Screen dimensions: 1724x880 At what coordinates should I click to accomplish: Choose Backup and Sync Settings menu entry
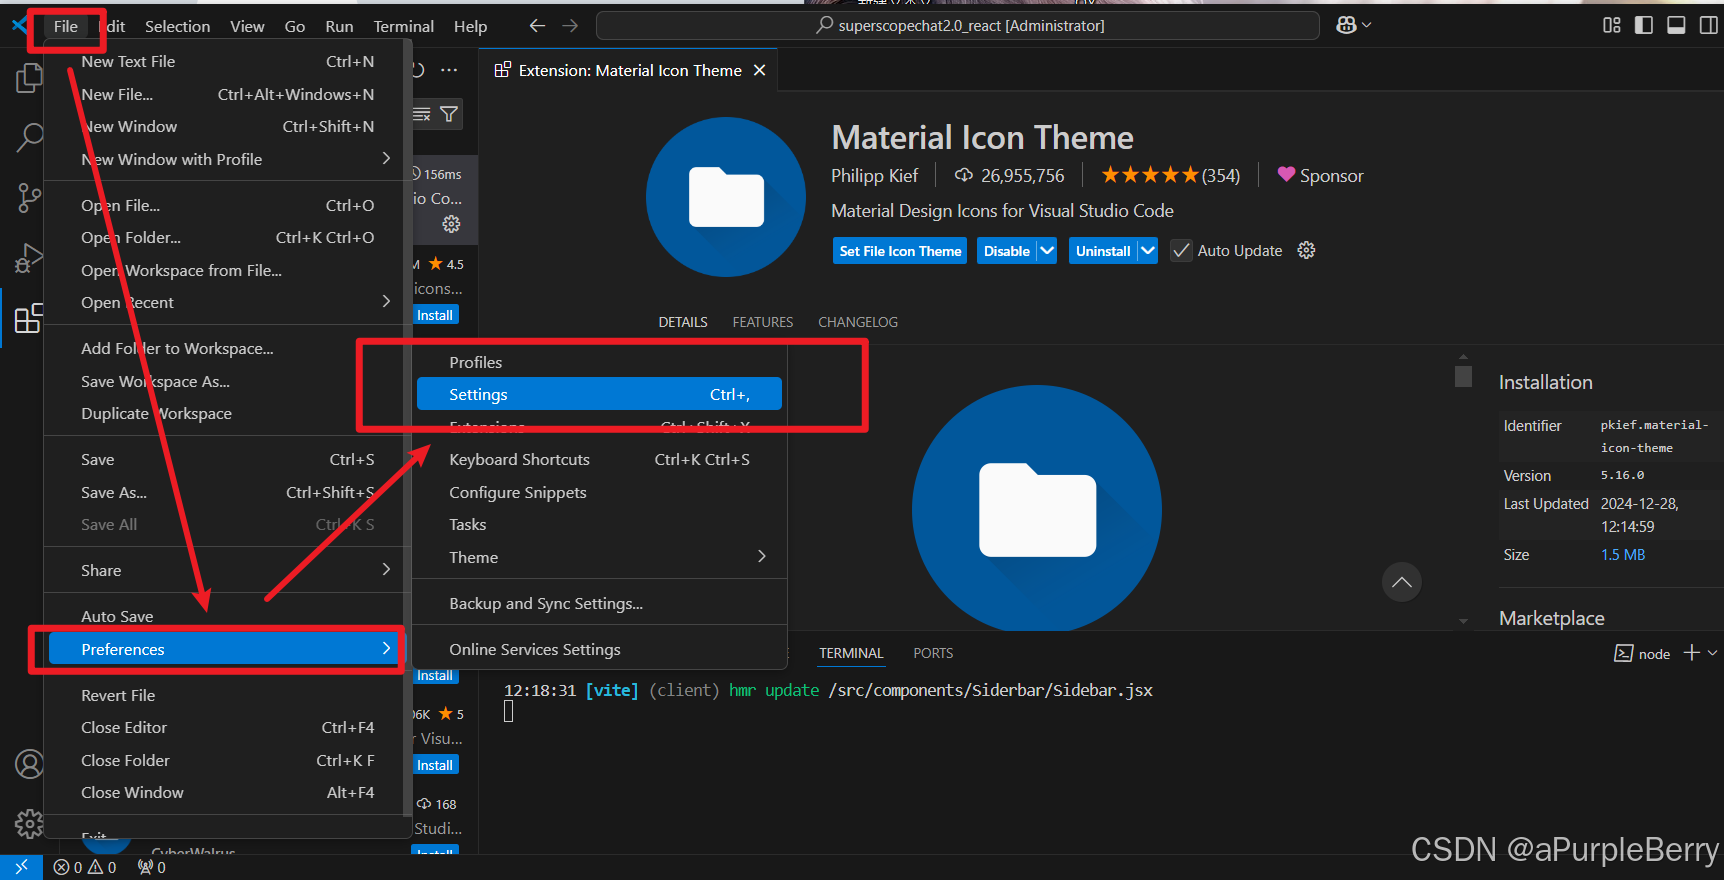click(600, 603)
